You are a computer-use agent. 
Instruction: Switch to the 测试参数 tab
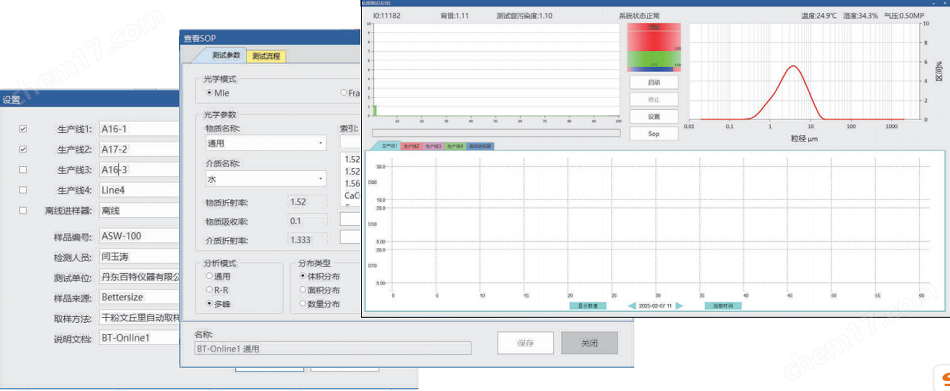pos(225,55)
